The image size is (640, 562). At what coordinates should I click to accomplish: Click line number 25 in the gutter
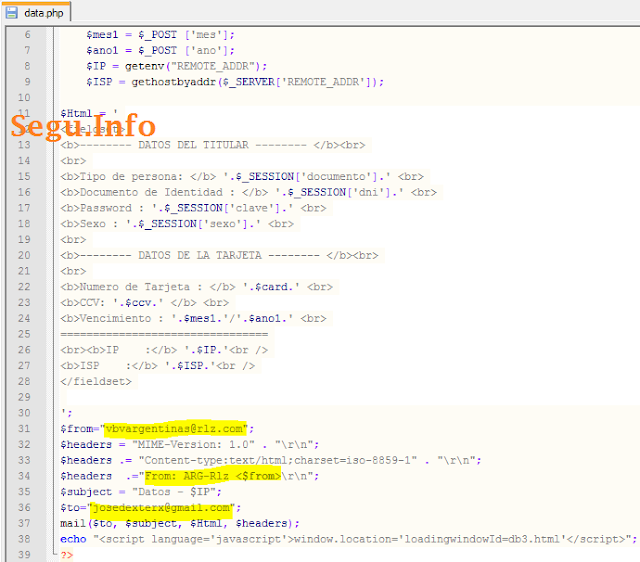point(24,334)
